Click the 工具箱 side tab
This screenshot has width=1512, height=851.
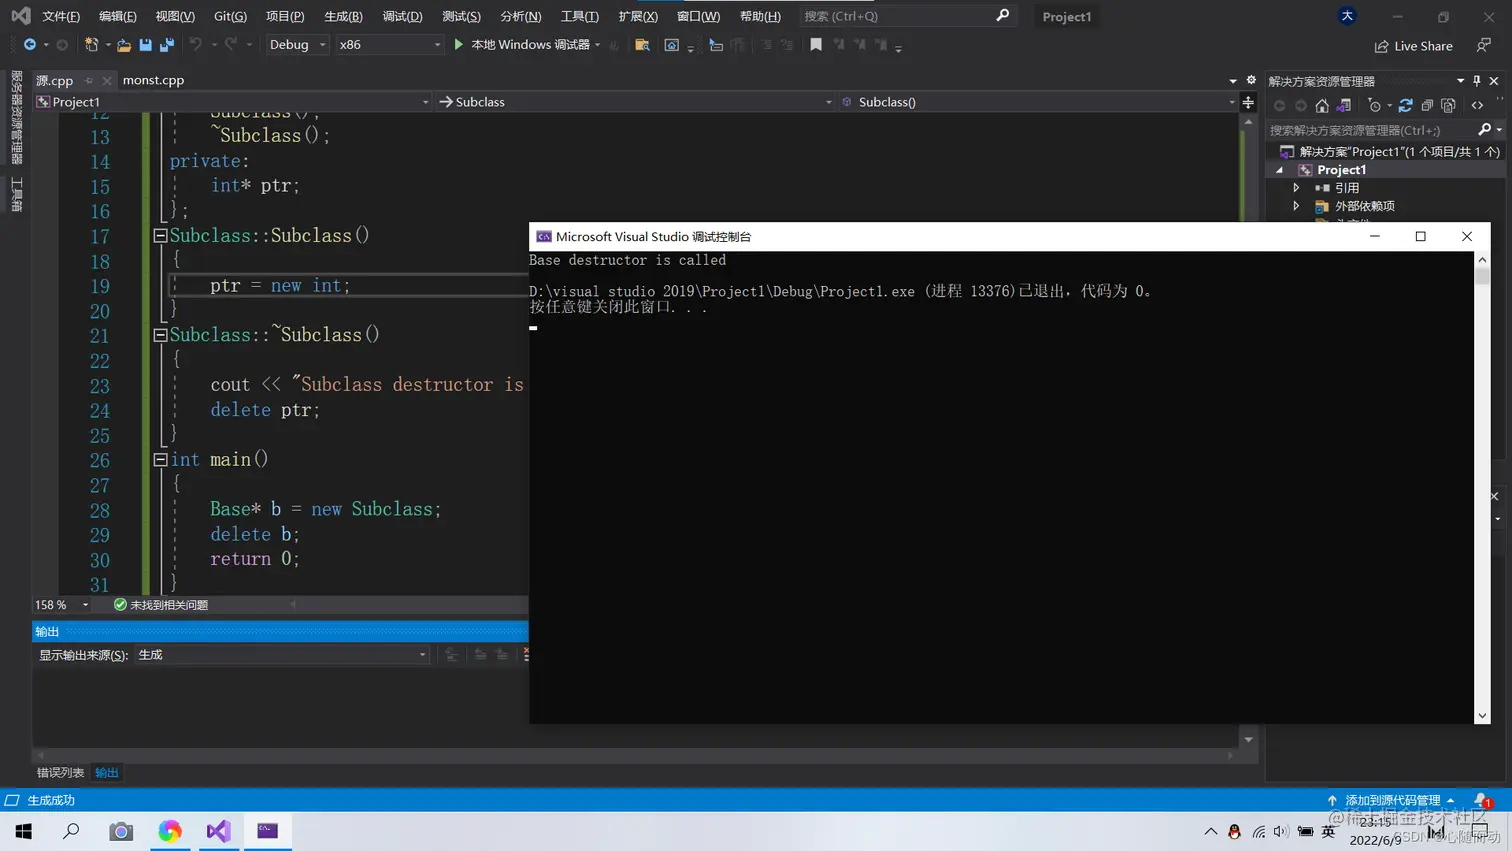(x=16, y=194)
